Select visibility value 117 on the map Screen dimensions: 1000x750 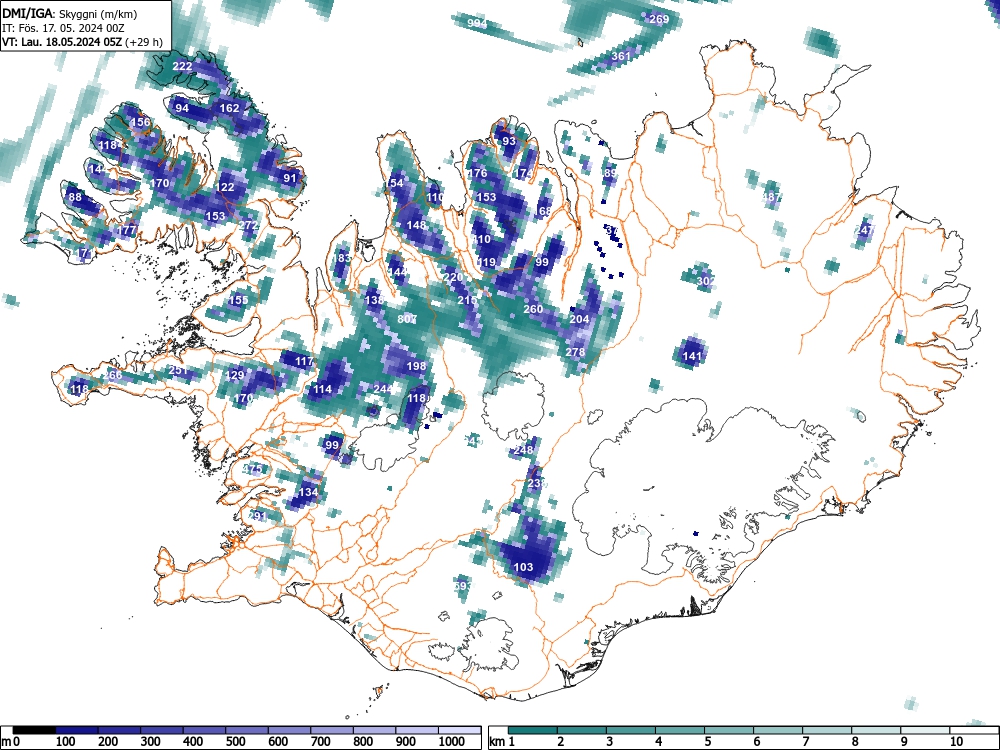click(x=304, y=361)
